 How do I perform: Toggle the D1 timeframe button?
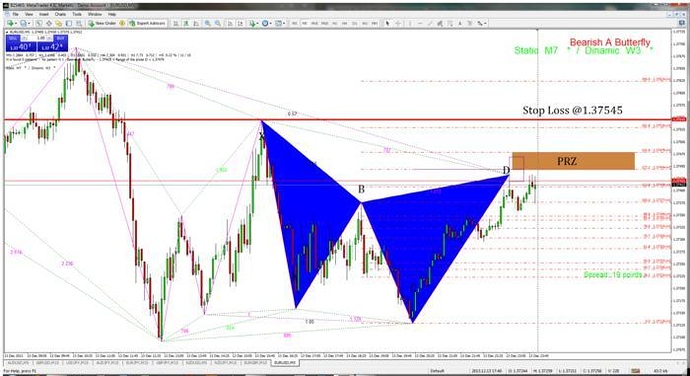coord(355,23)
